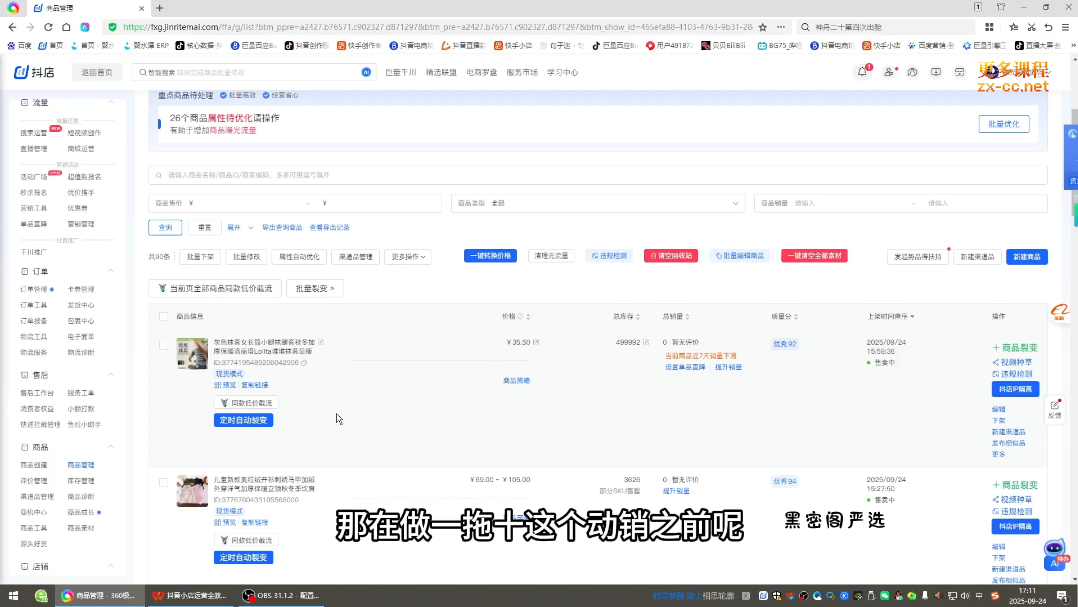Select the second product row checkbox

pyautogui.click(x=164, y=482)
